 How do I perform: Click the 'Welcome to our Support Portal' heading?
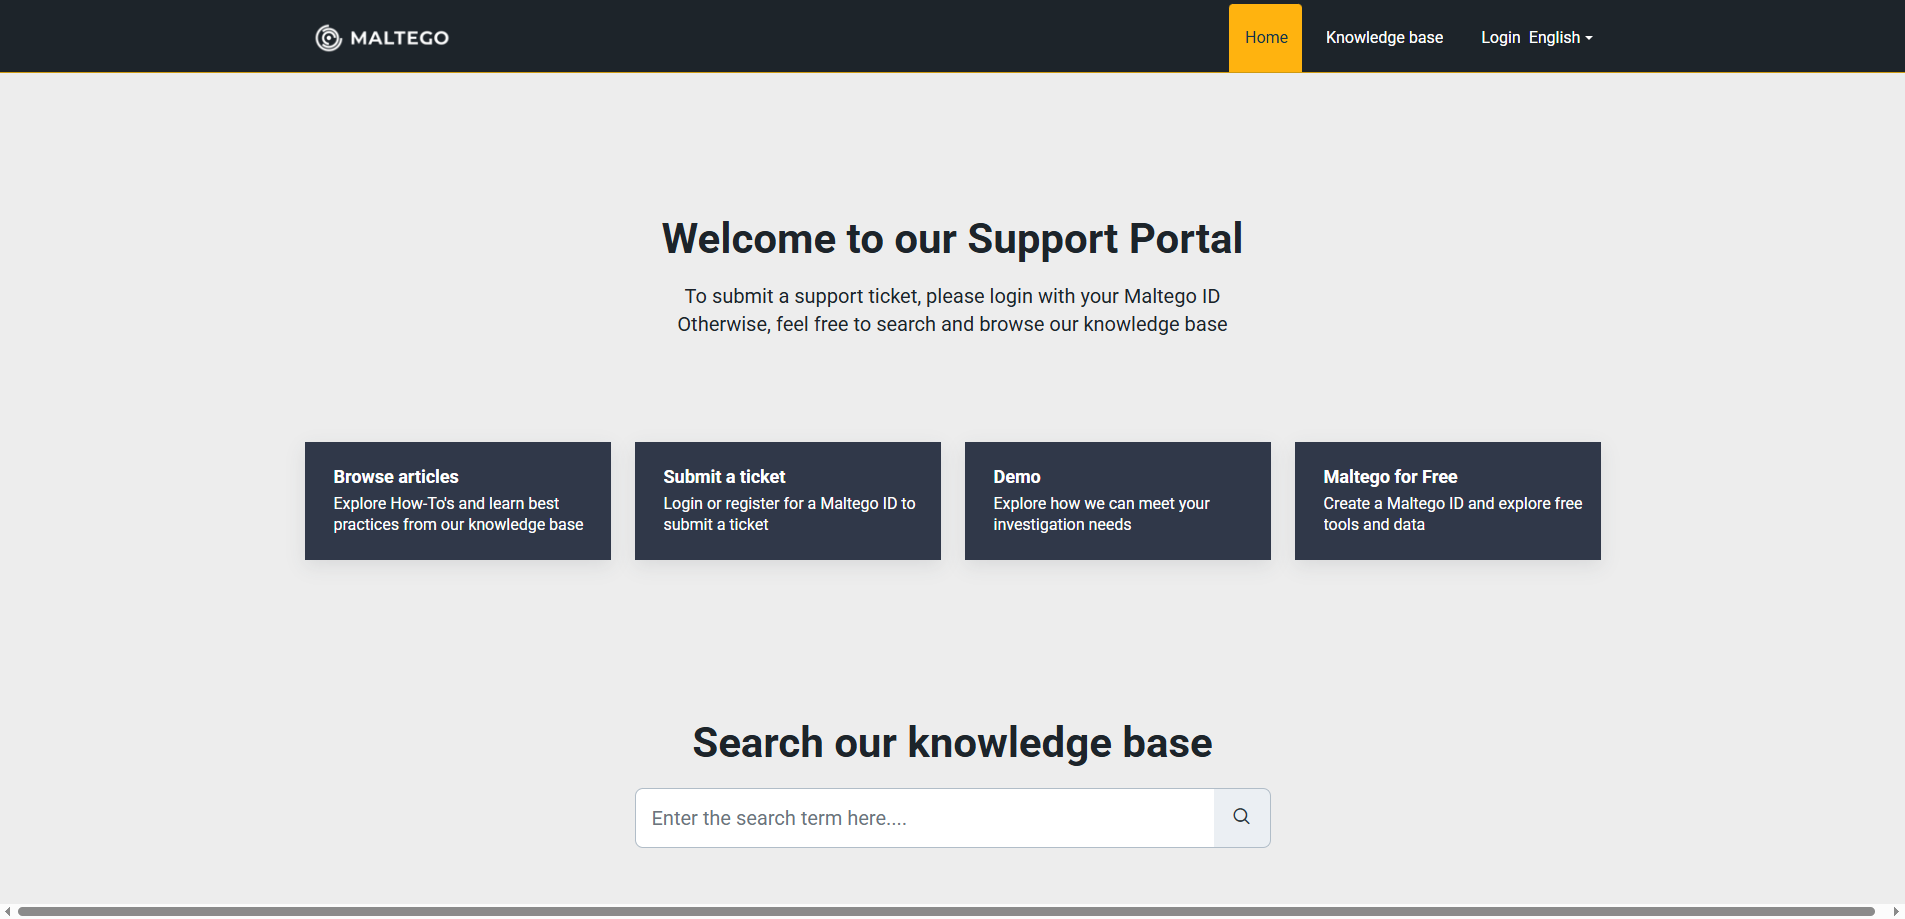[952, 239]
